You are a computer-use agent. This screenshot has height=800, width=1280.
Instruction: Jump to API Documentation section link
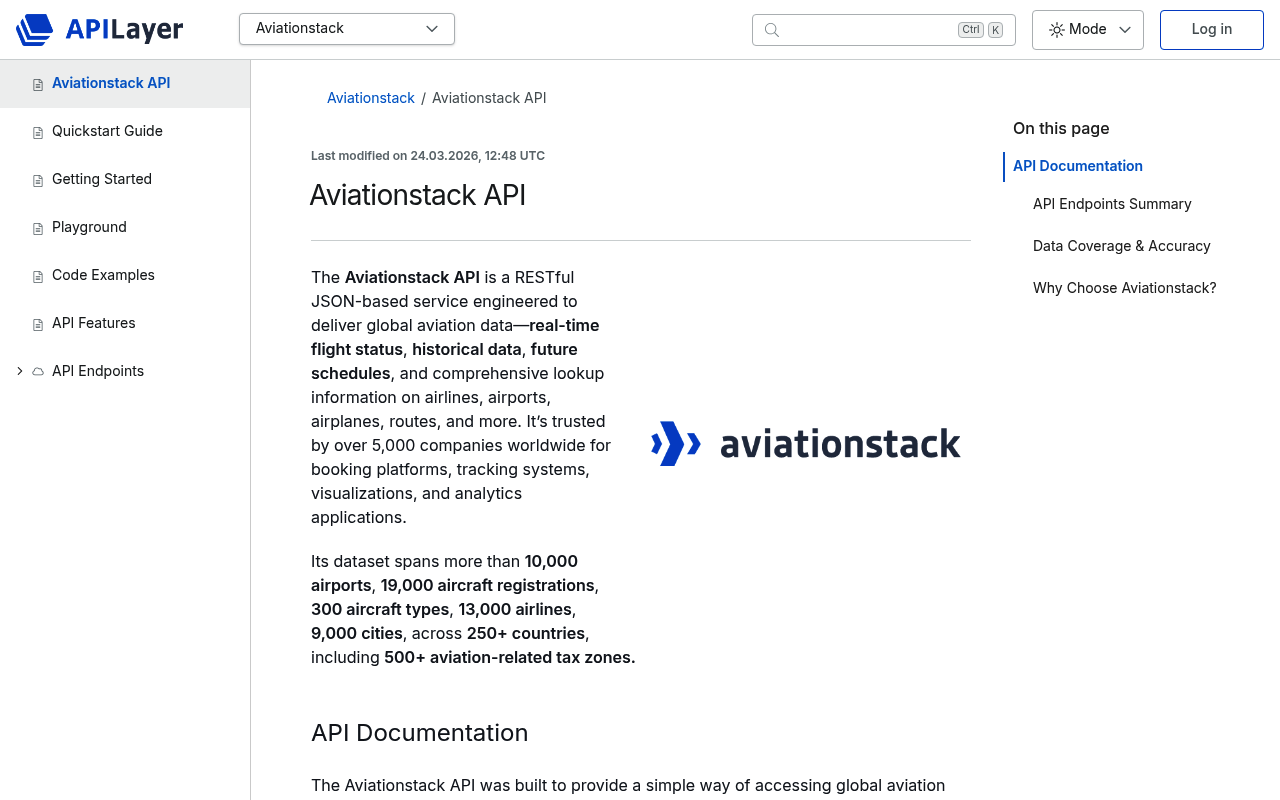(x=1078, y=166)
